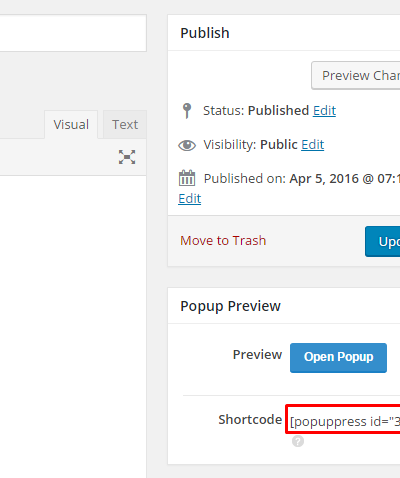Screen dimensions: 400x478
Task: Switch to the Visual editor tab
Action: tap(71, 124)
